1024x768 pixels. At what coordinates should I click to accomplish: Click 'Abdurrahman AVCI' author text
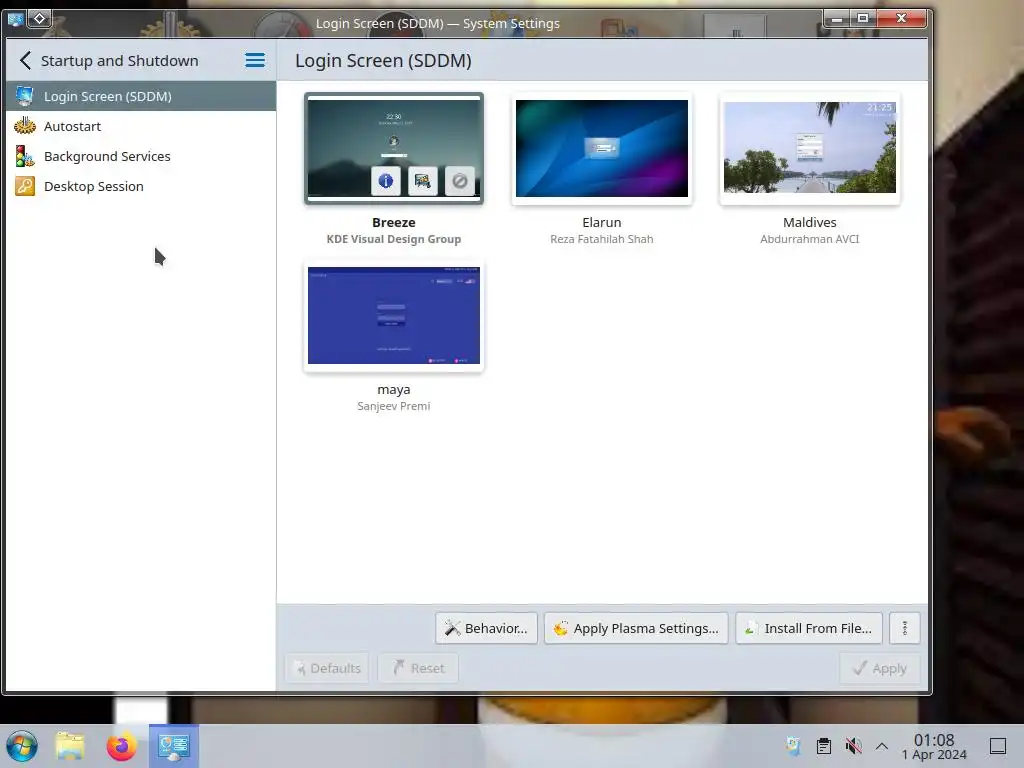click(809, 239)
